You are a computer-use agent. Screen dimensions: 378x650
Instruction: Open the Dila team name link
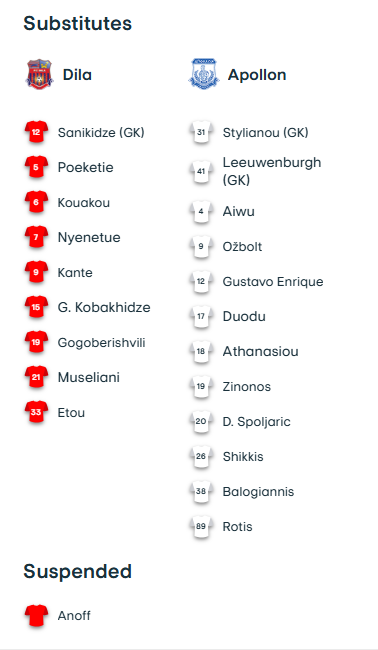point(77,75)
